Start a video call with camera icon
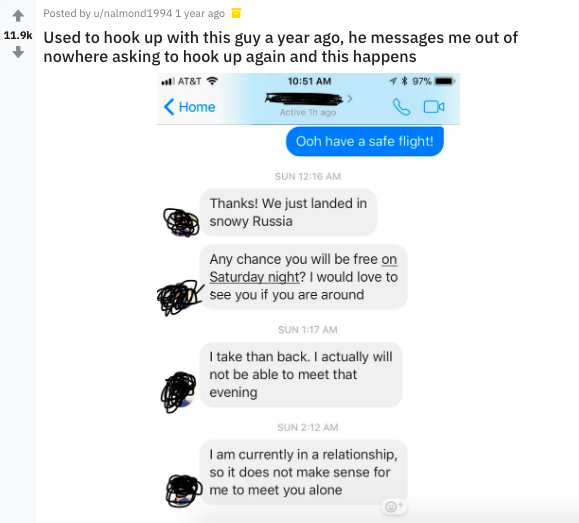Image resolution: width=579 pixels, height=523 pixels. point(434,107)
